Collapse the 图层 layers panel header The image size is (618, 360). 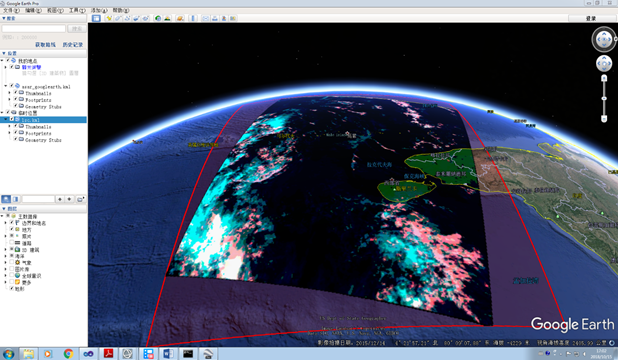43,209
